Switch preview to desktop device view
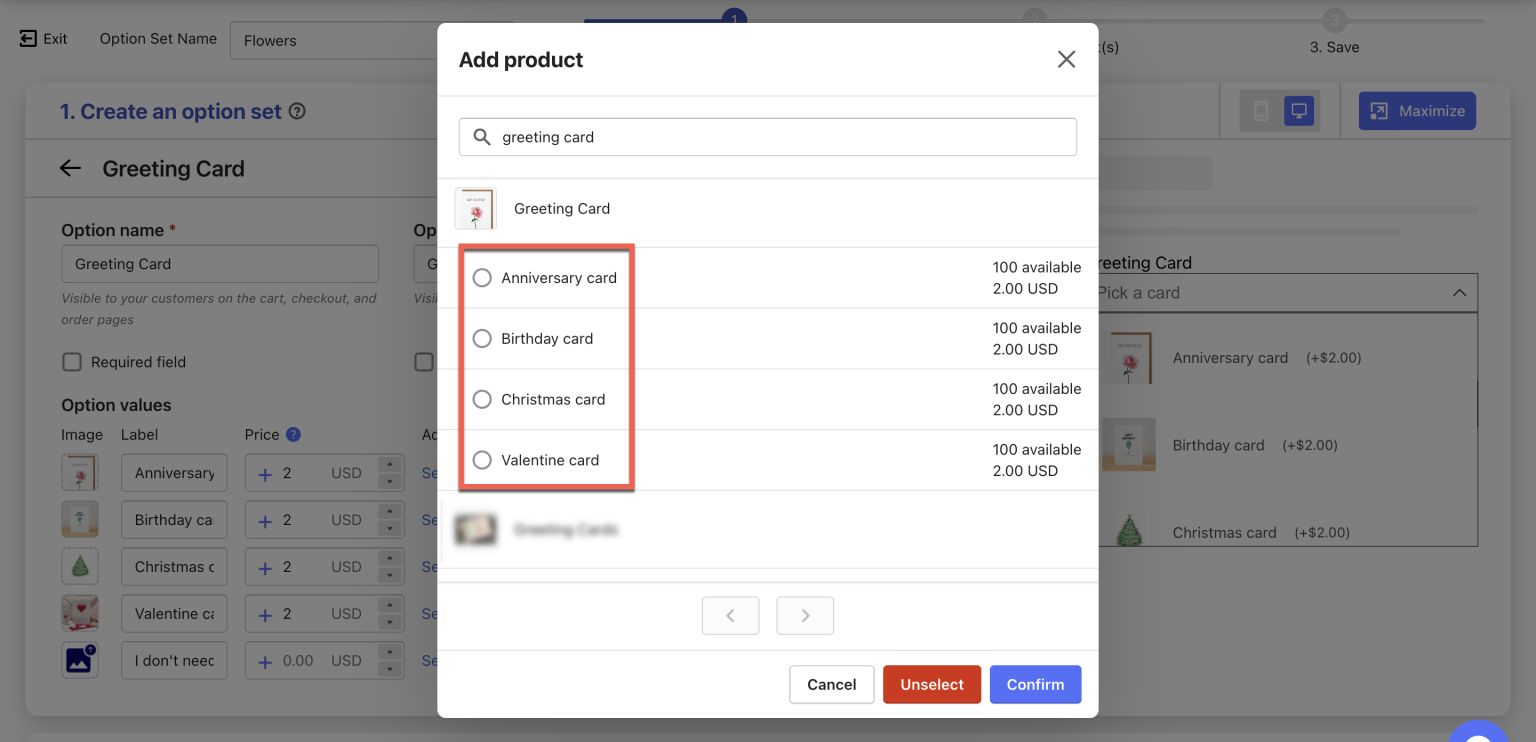Screen dimensions: 1536x742 1299,111
